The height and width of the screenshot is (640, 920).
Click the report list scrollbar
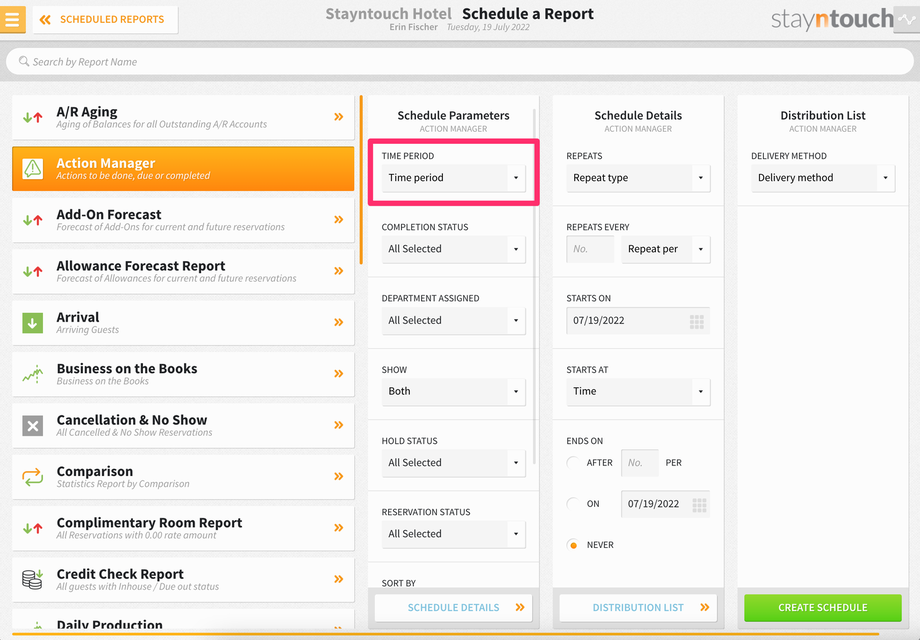(x=361, y=180)
